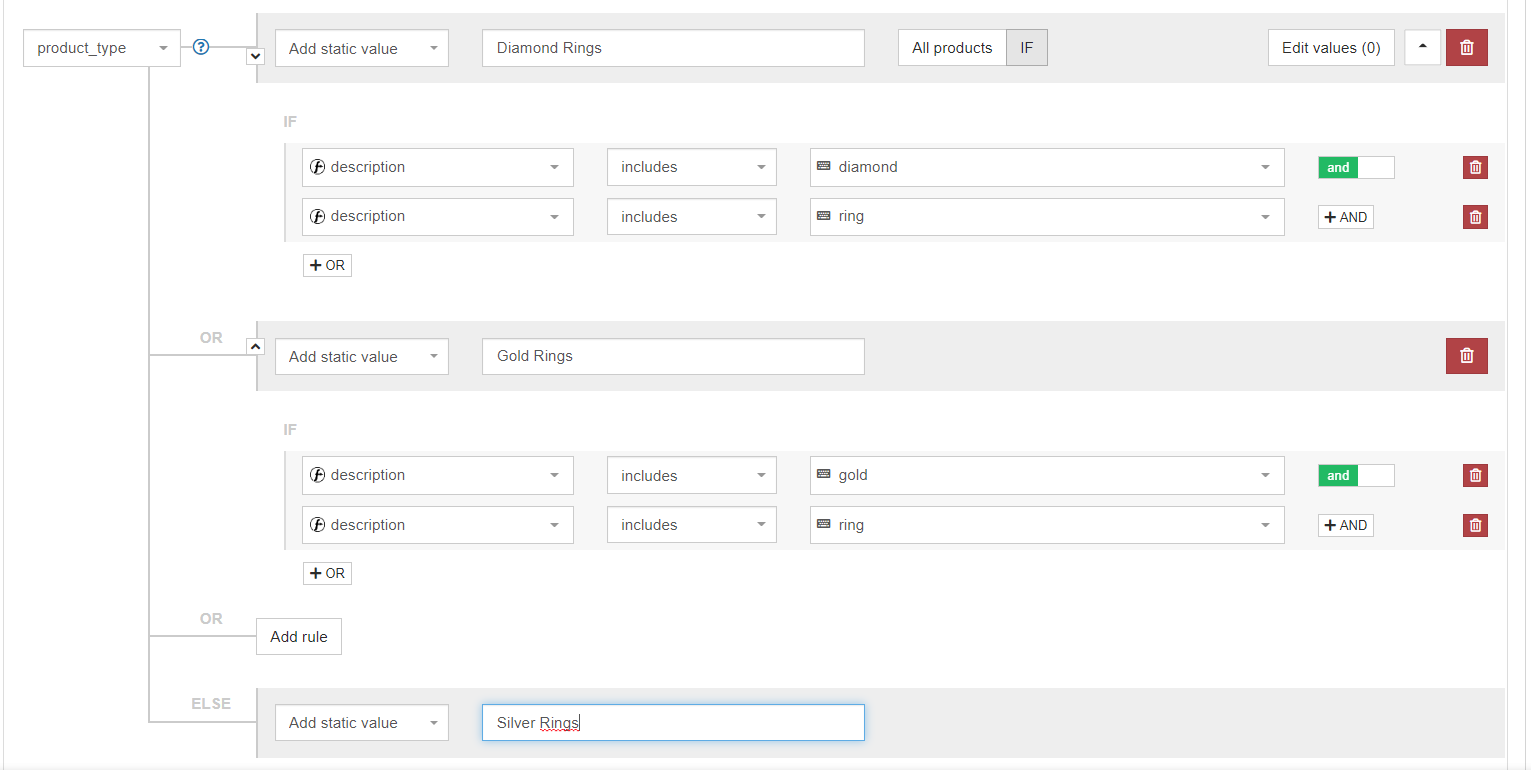Viewport: 1531px width, 770px height.
Task: Delete the 'gold' condition row
Action: (x=1475, y=475)
